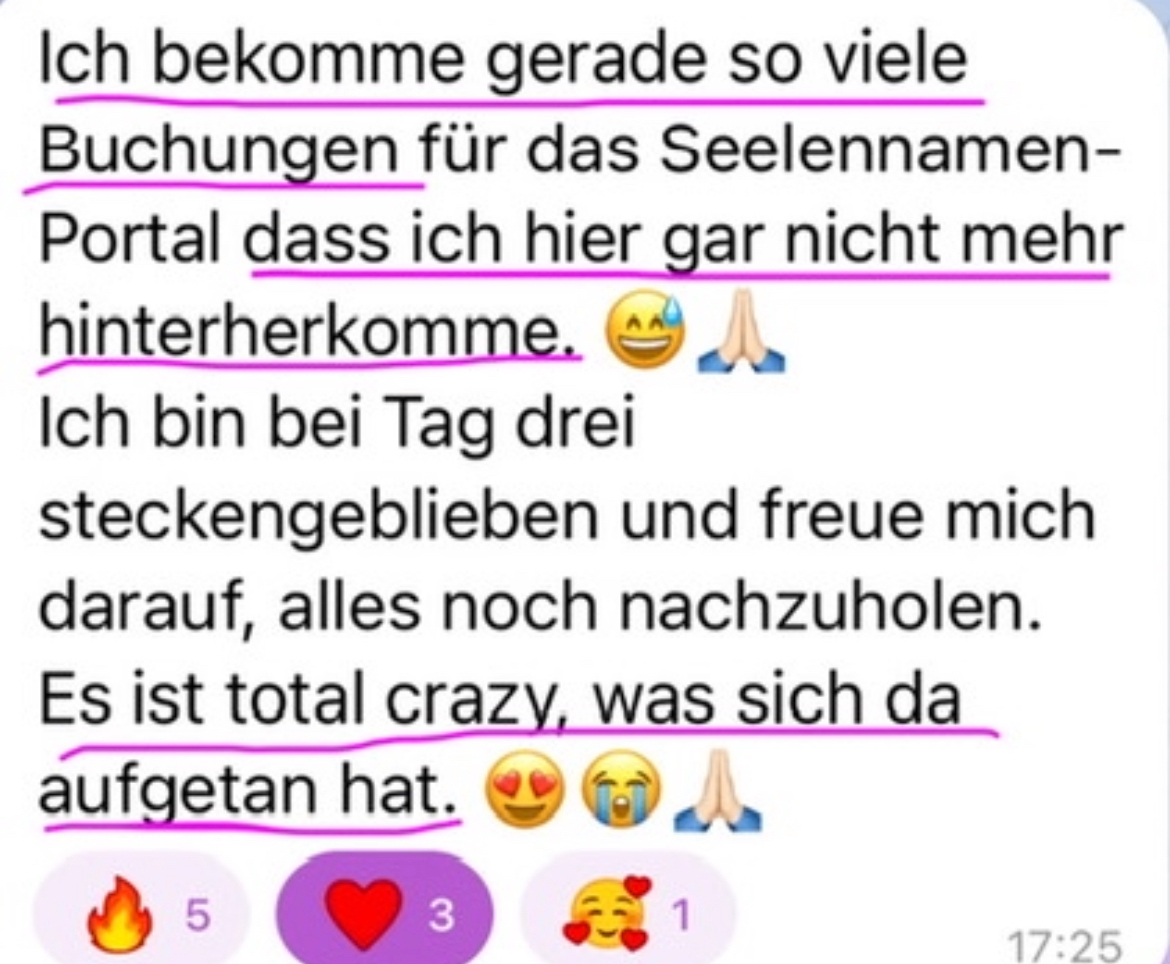The width and height of the screenshot is (1170, 964).
Task: Click the phrase freue mich
Action: click(x=927, y=515)
